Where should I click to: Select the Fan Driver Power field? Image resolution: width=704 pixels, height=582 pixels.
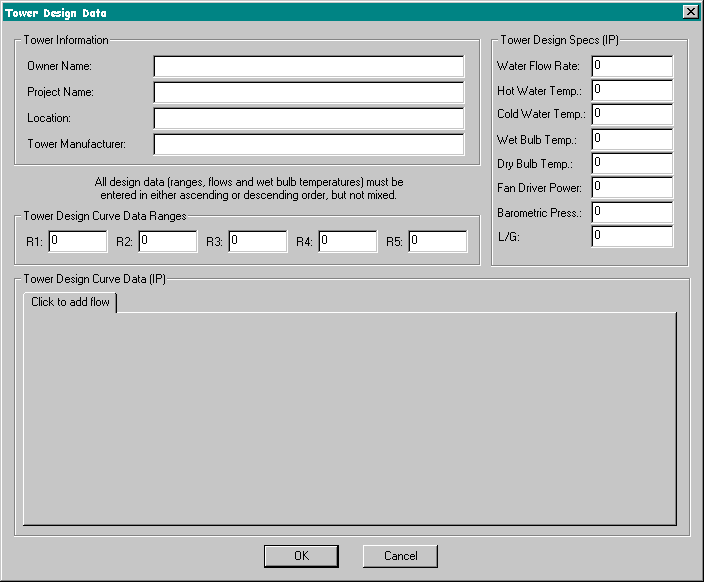point(632,187)
